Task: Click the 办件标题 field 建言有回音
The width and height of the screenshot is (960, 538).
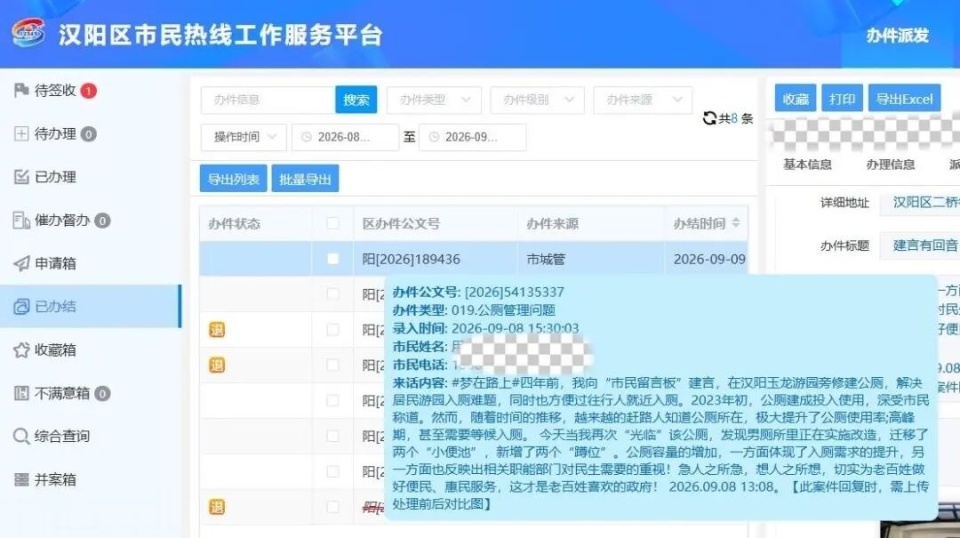Action: coord(920,245)
